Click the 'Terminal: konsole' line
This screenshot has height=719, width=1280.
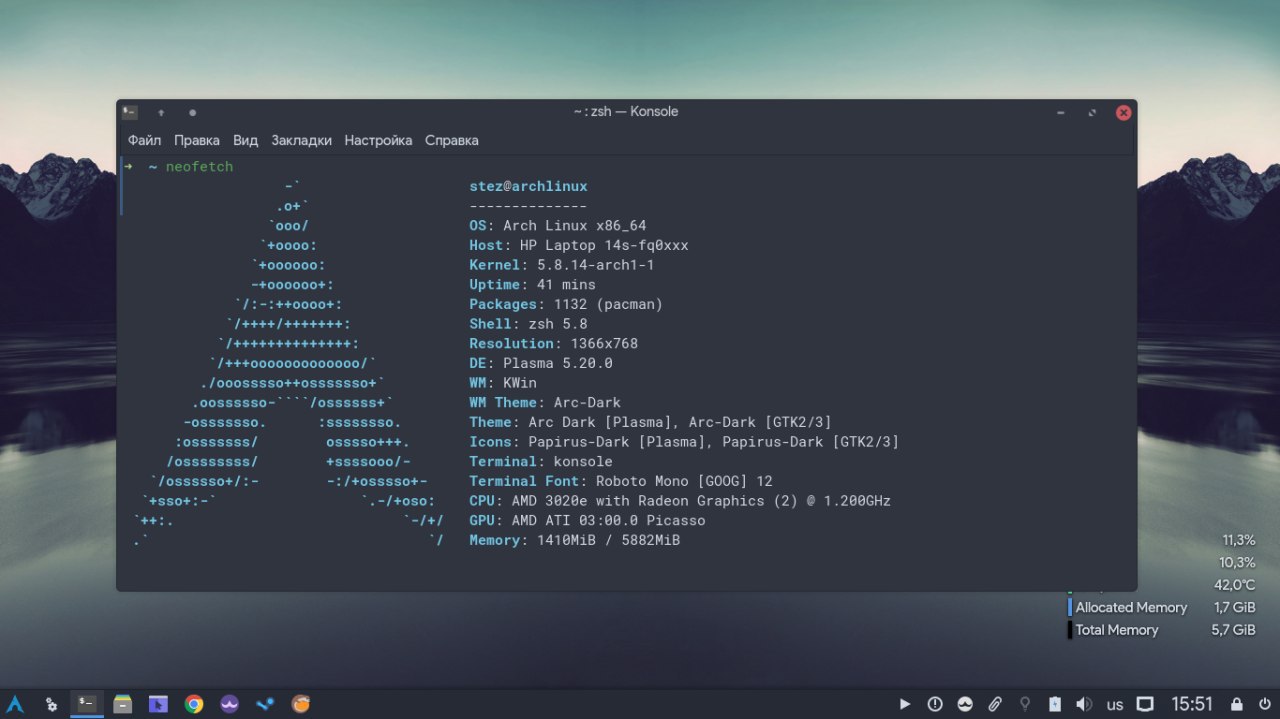(541, 462)
